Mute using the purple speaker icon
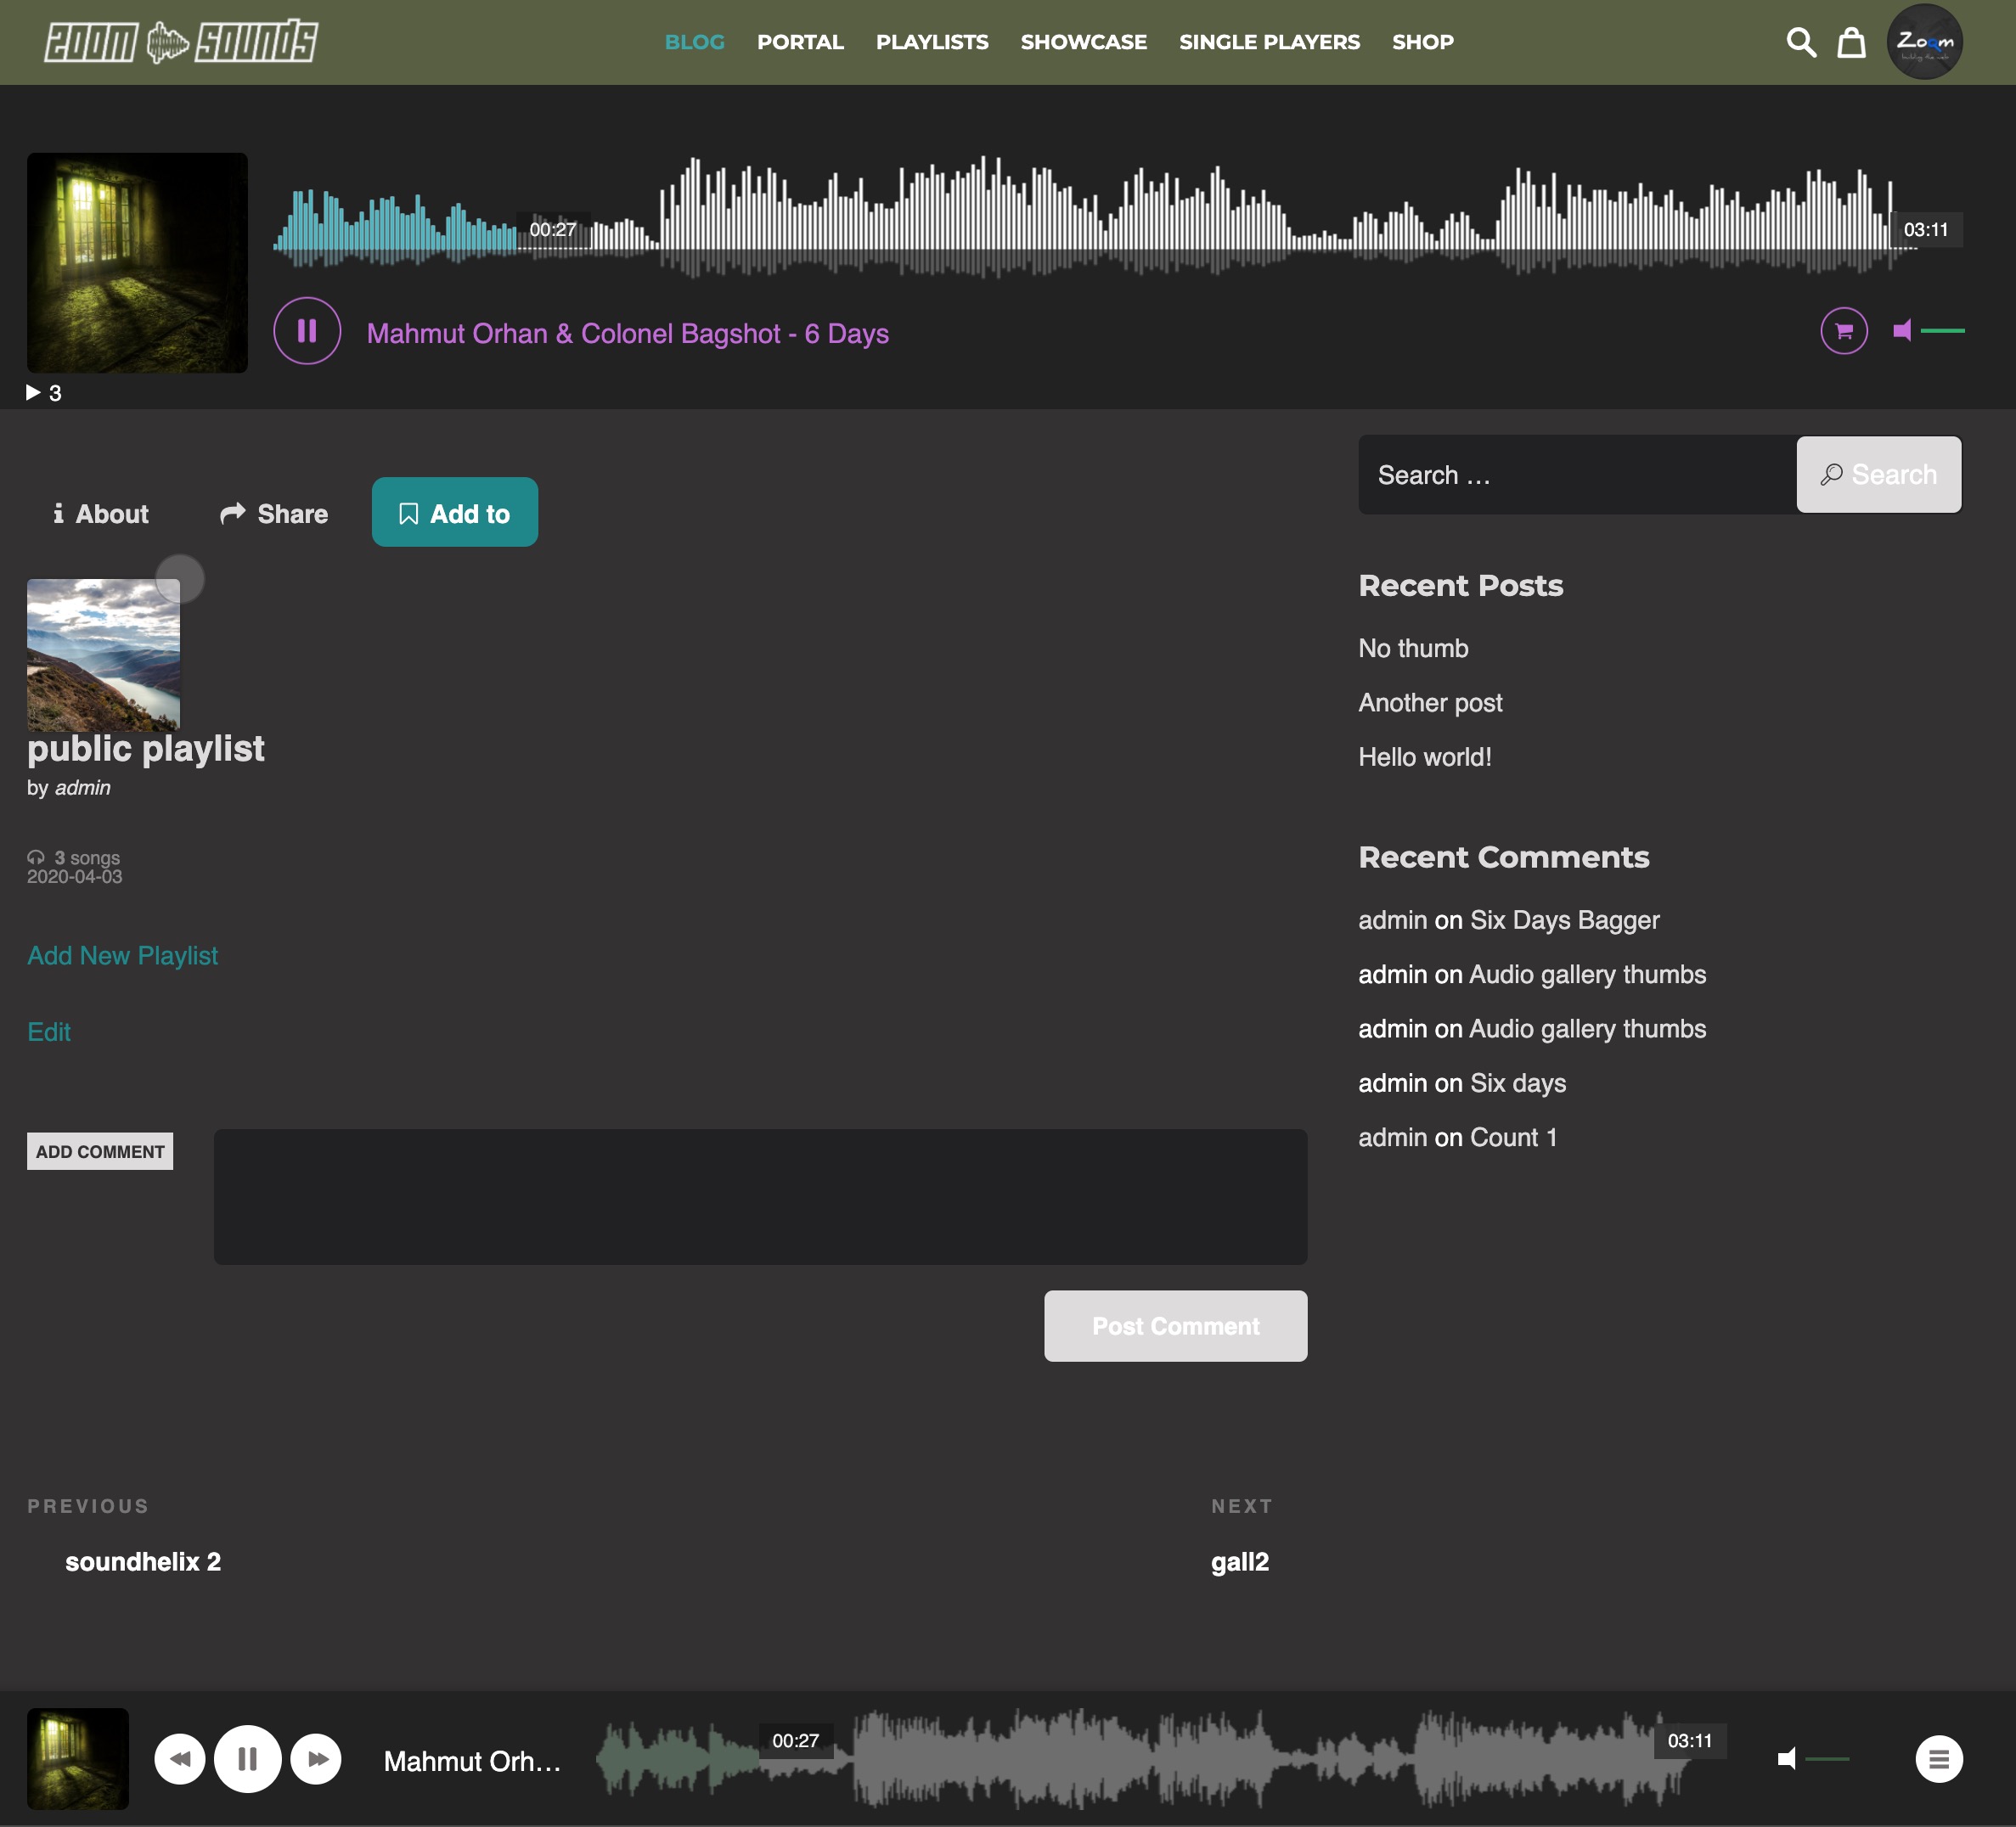 [1902, 330]
